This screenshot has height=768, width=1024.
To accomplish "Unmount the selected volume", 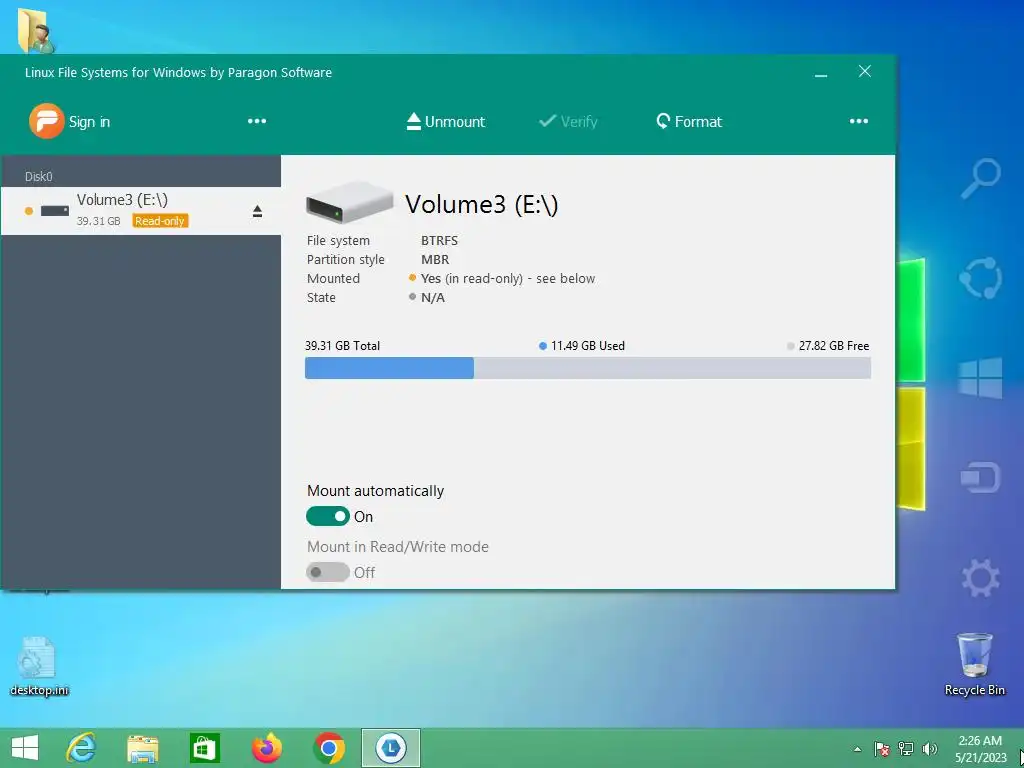I will coord(445,121).
